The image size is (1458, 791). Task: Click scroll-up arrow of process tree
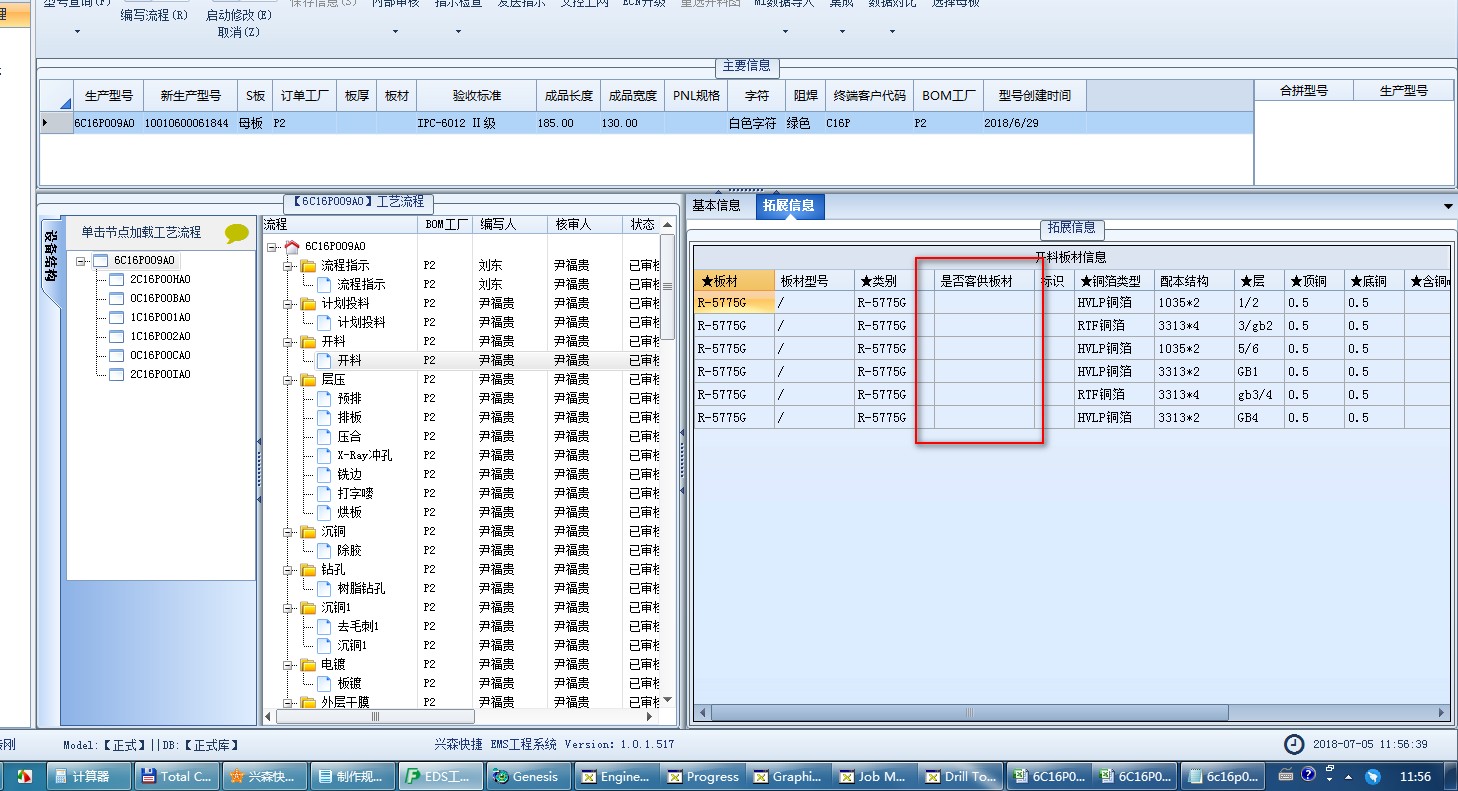click(668, 226)
